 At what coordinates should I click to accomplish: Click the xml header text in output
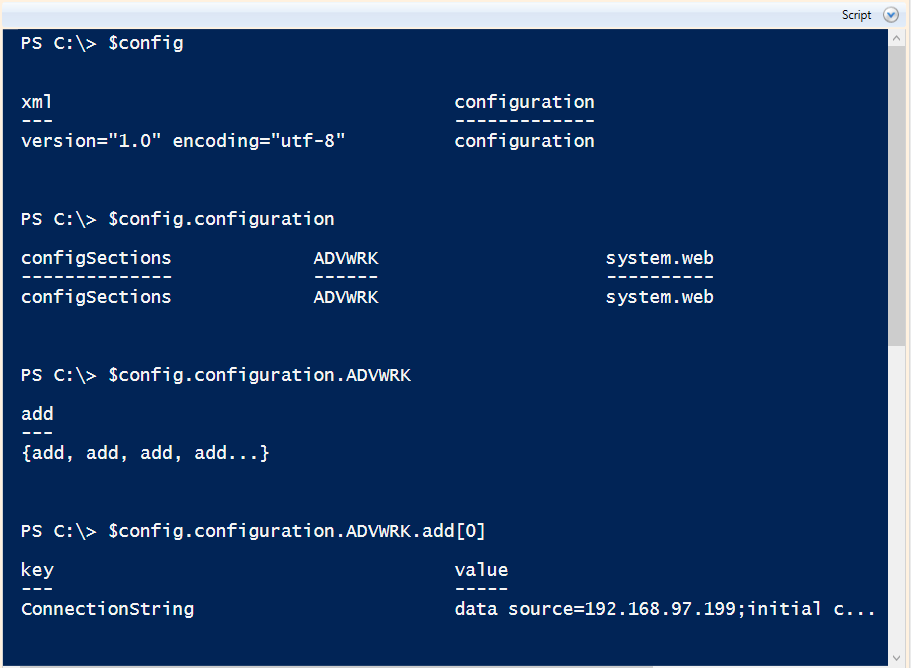[x=36, y=101]
